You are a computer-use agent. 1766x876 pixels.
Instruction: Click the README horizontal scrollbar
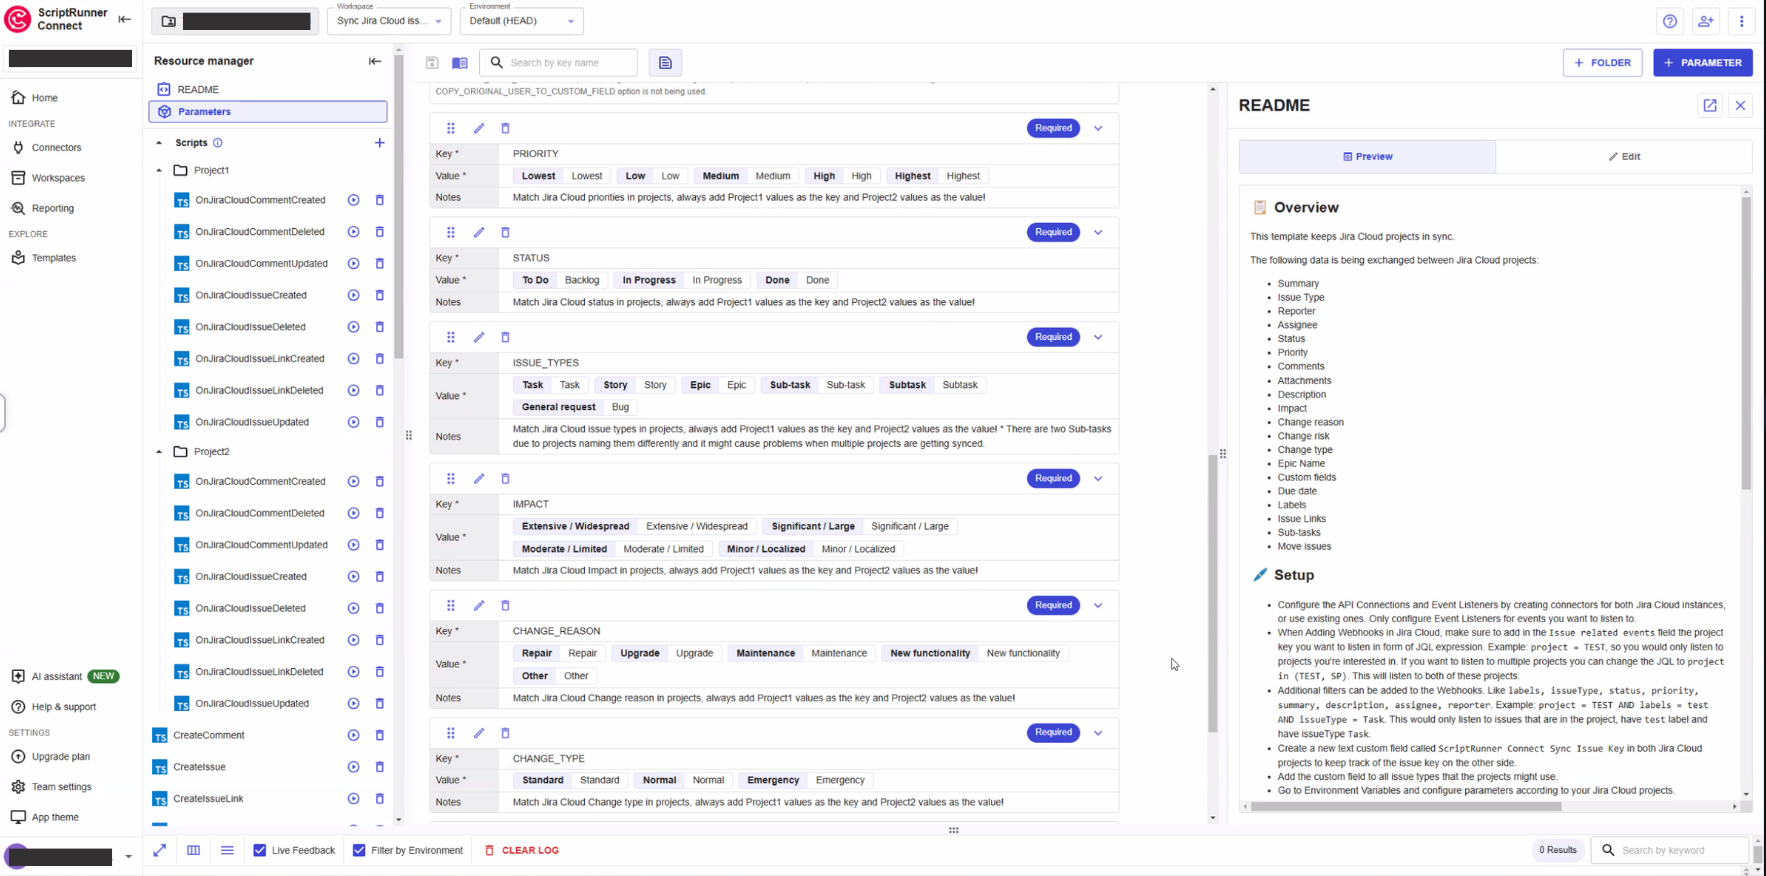(x=1405, y=806)
